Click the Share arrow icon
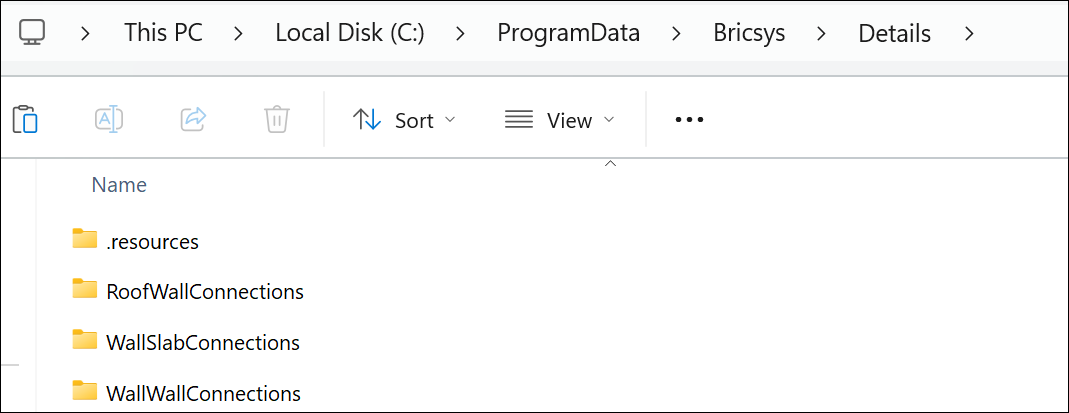 [x=193, y=120]
